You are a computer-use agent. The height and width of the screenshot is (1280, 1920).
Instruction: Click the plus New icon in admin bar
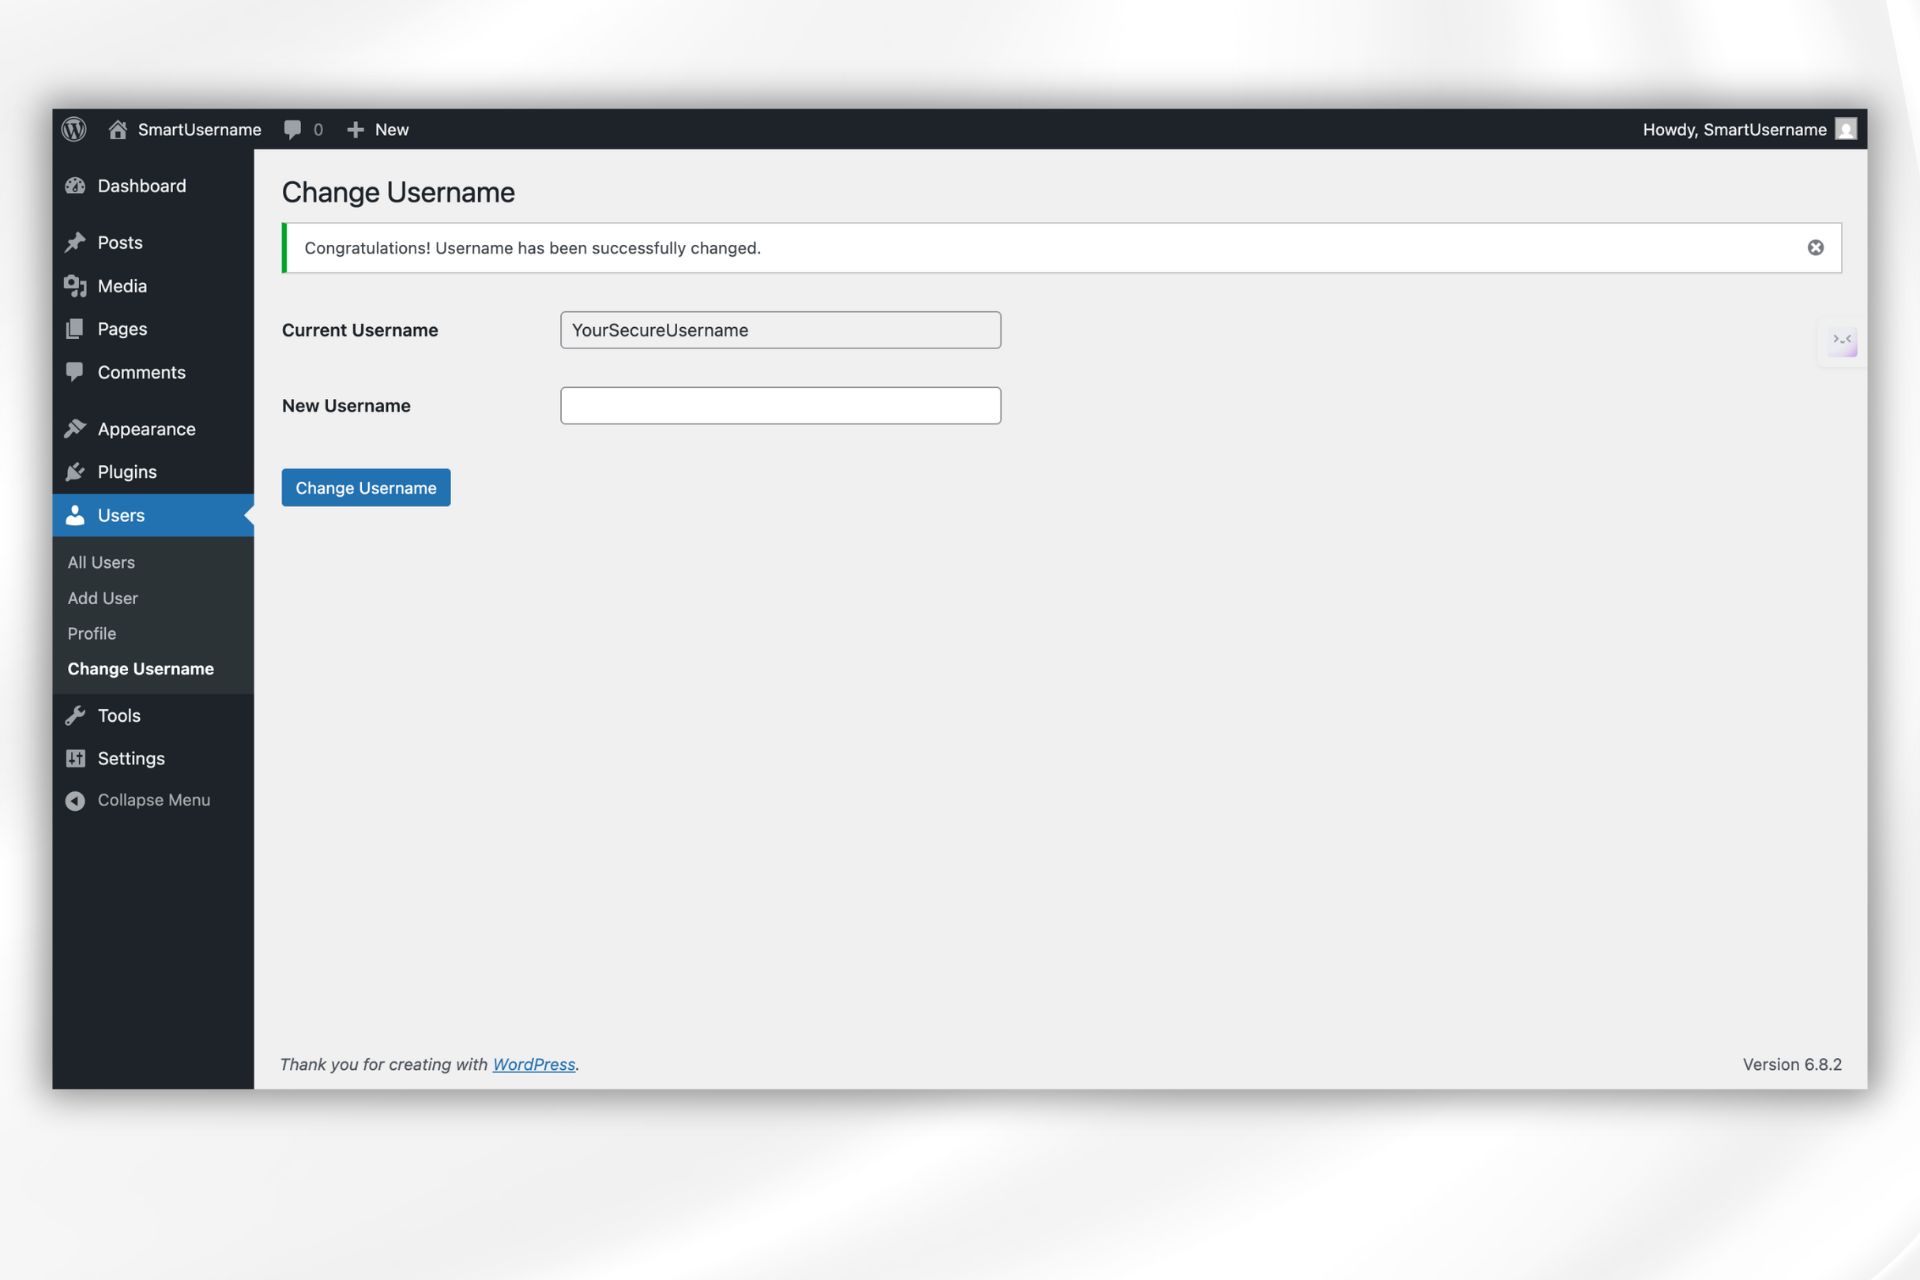pyautogui.click(x=355, y=130)
